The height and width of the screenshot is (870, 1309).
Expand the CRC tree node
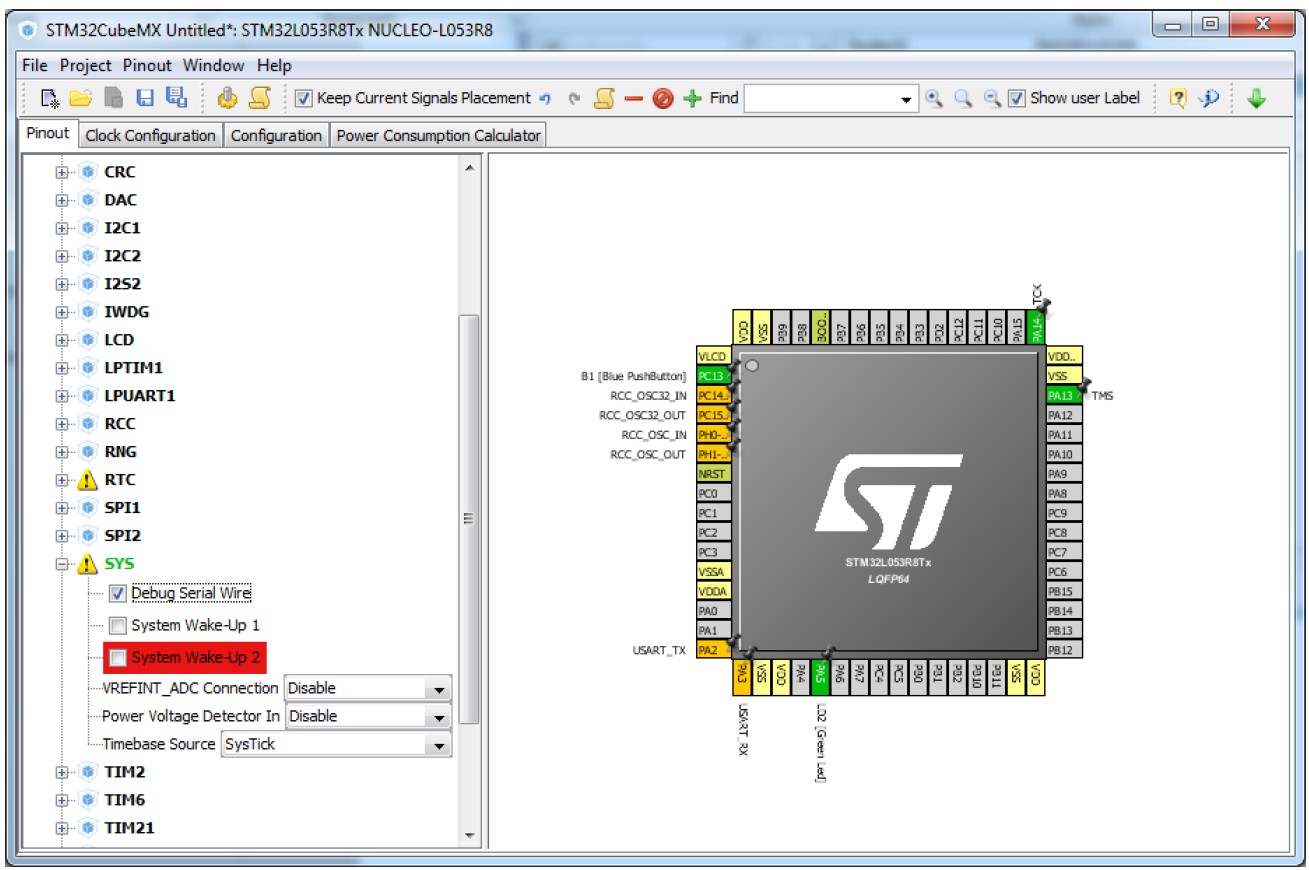[x=62, y=172]
